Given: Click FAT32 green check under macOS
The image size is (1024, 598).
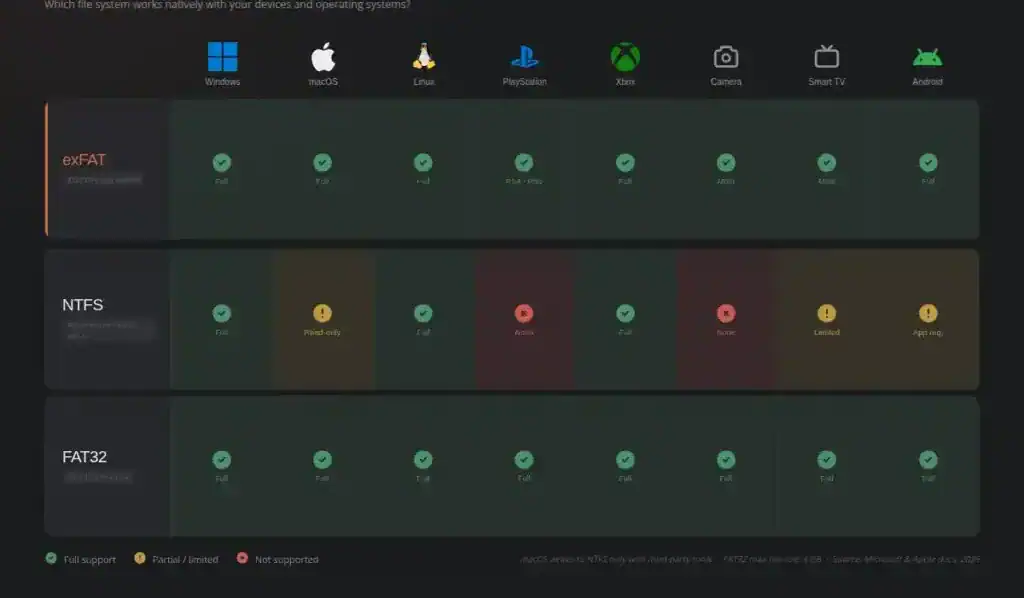Looking at the screenshot, I should pyautogui.click(x=322, y=460).
